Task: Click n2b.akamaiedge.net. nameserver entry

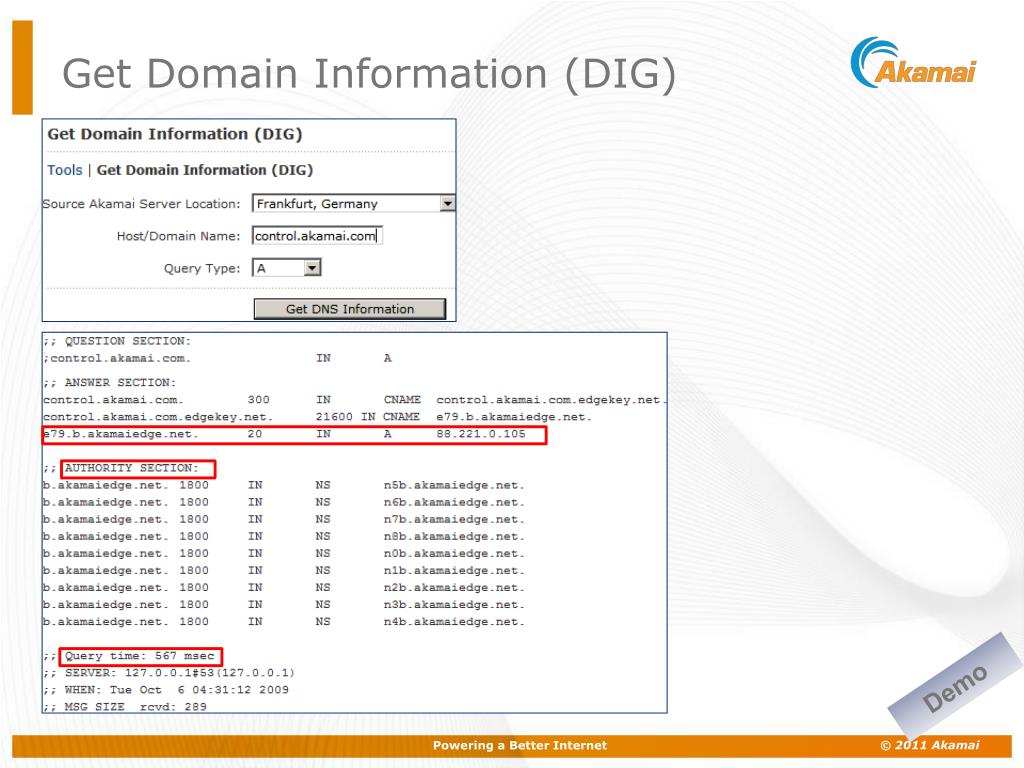Action: (x=454, y=588)
